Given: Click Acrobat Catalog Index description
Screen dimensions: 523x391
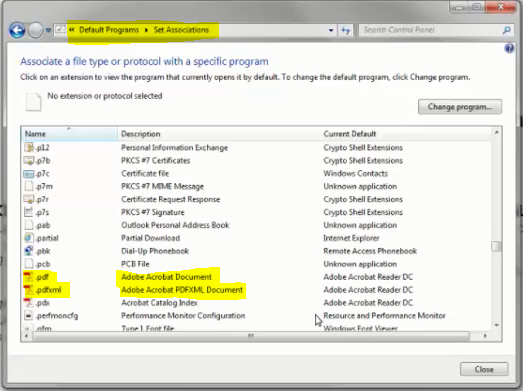Looking at the screenshot, I should coord(159,303).
